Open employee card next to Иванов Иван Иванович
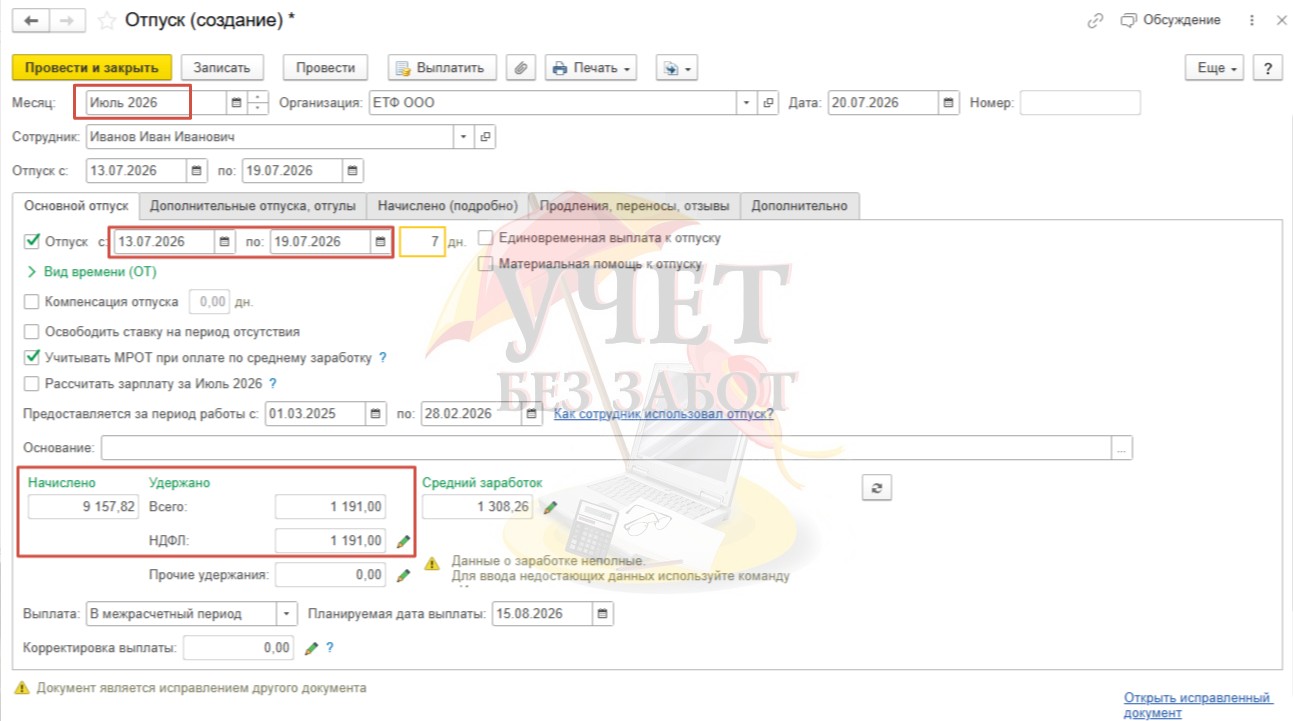 point(485,136)
